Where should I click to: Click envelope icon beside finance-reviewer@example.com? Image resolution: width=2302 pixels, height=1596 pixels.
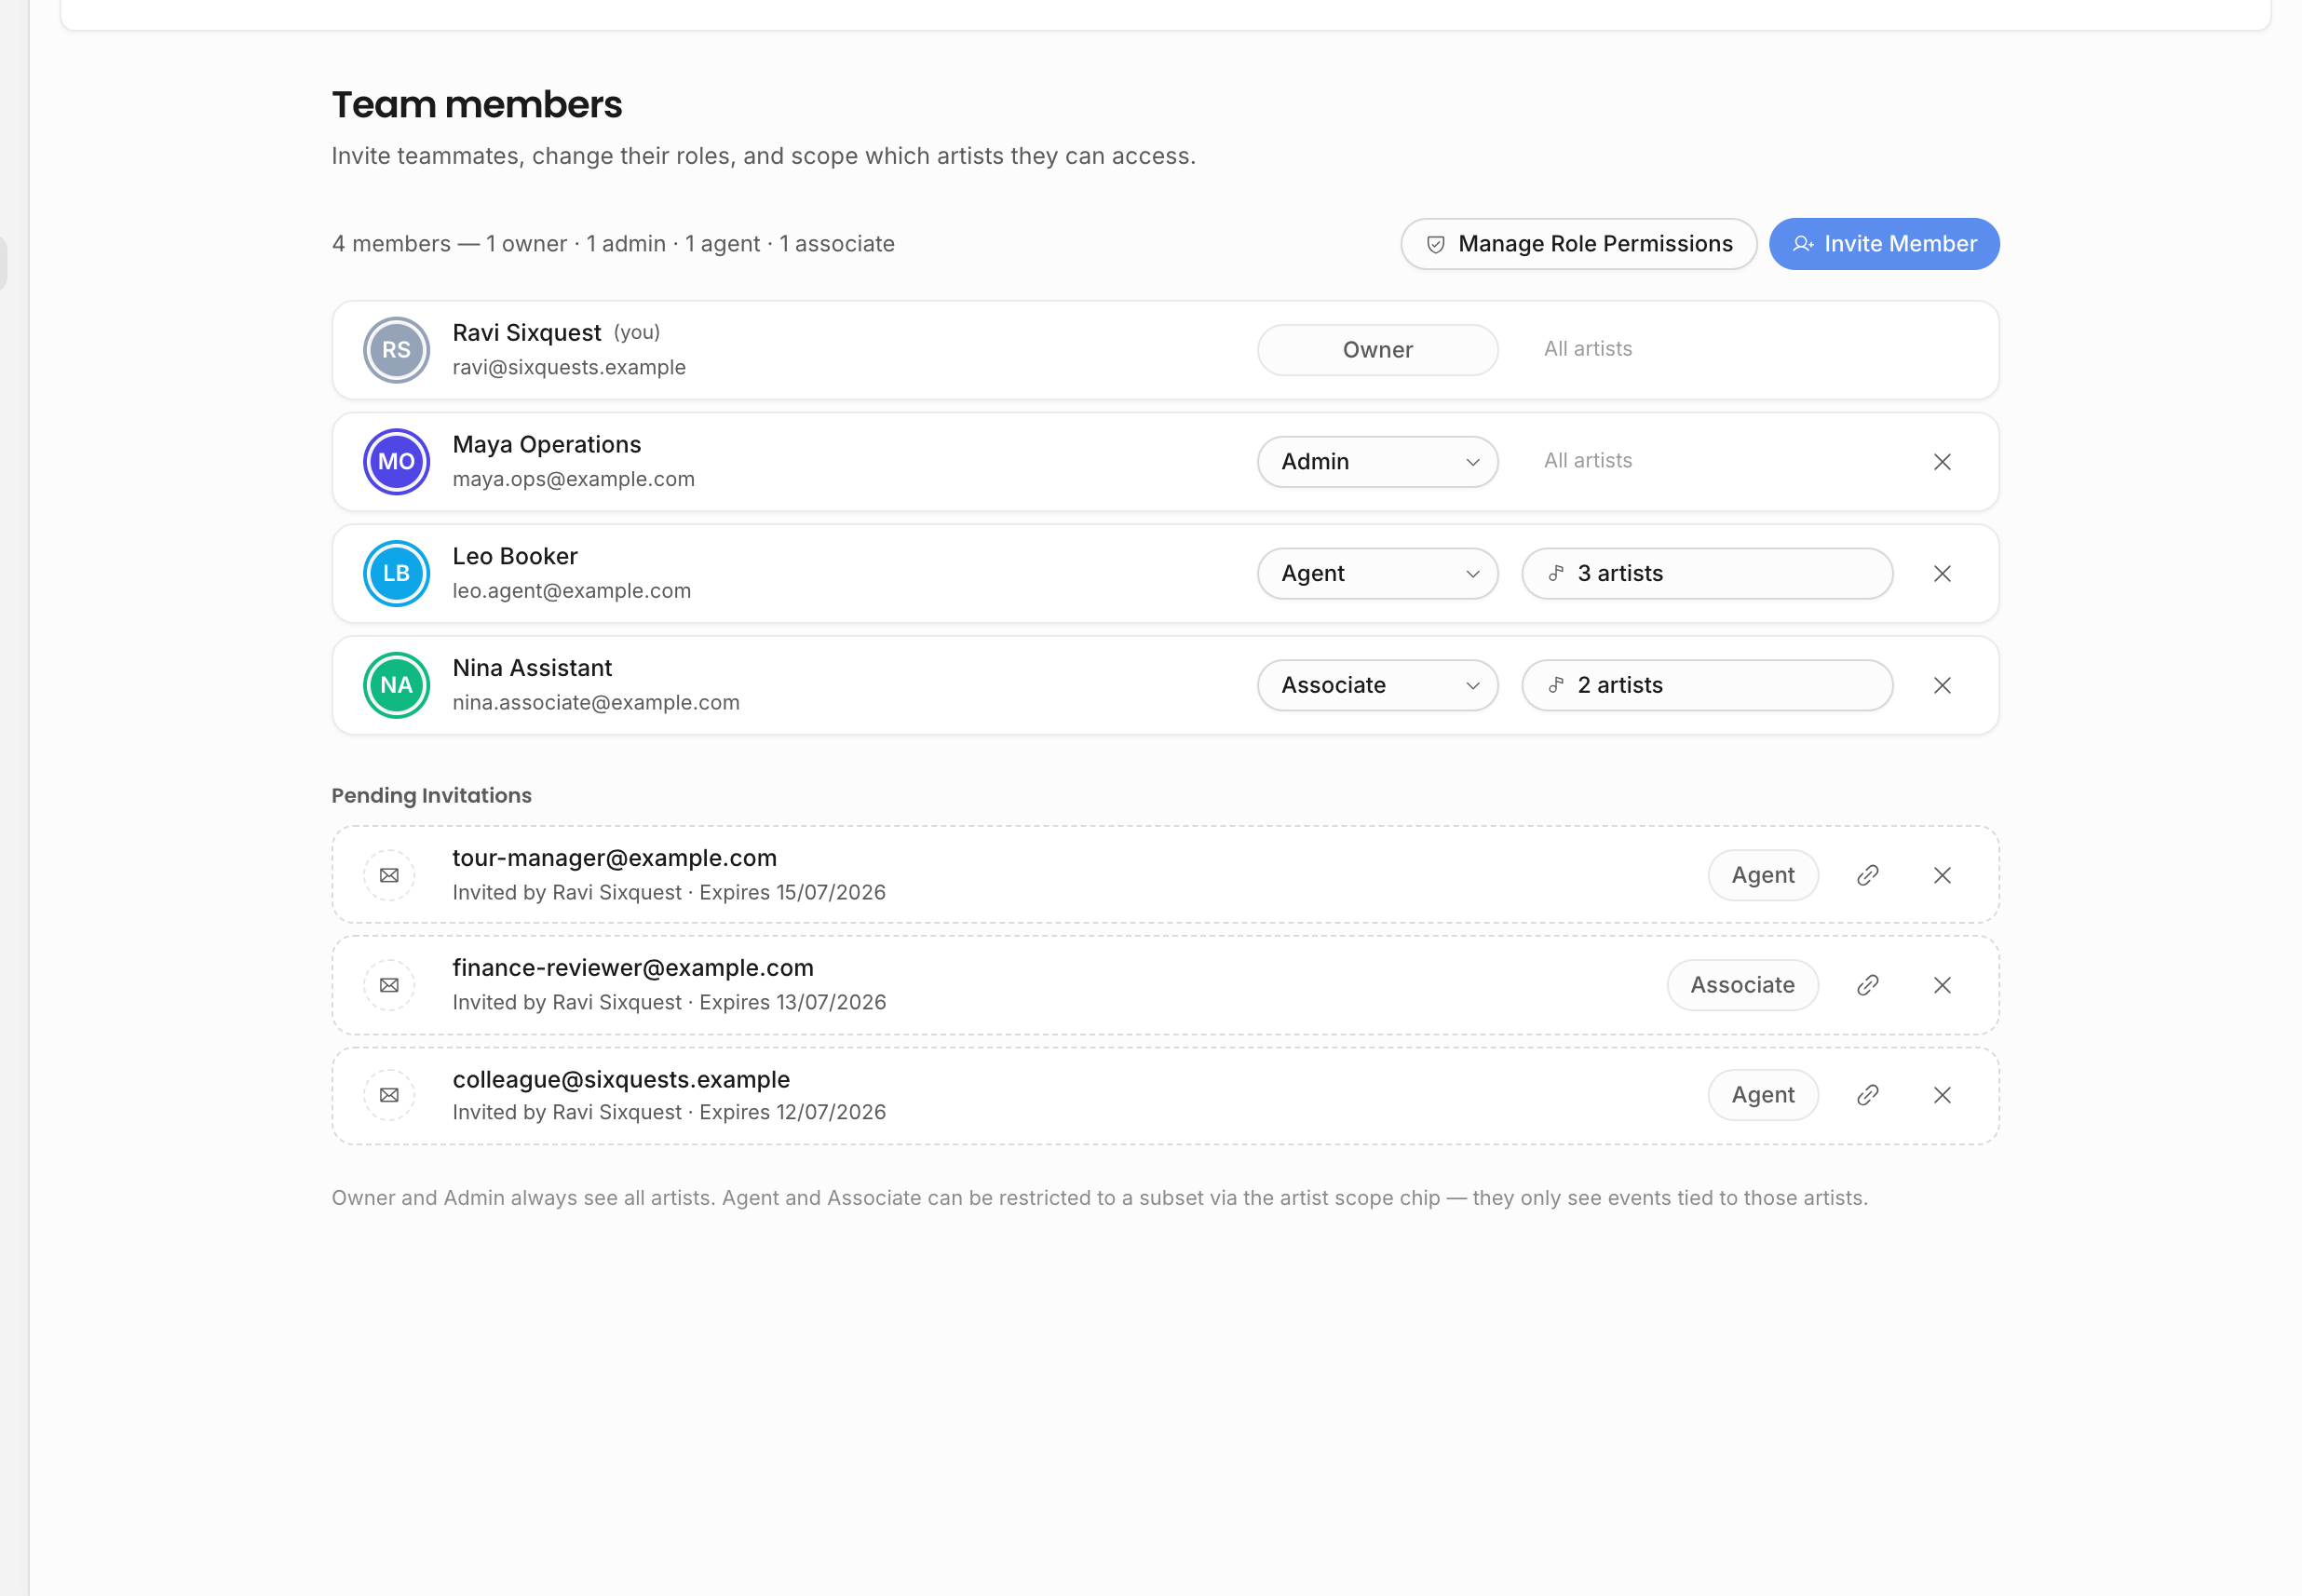point(389,986)
